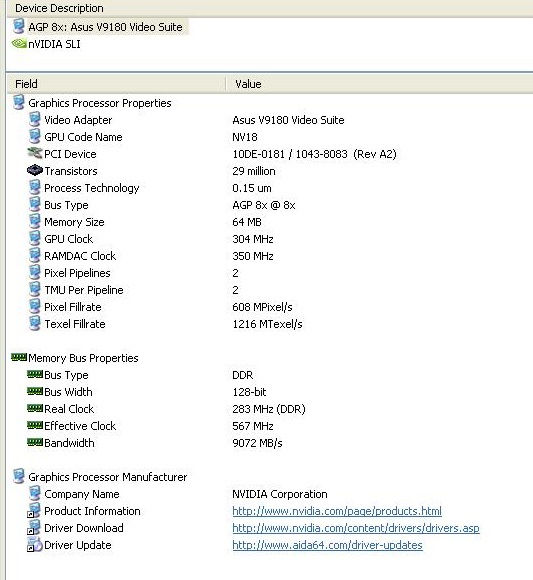Viewport: 533px width, 580px height.
Task: Open the nvidia.com products page link
Action: (337, 511)
